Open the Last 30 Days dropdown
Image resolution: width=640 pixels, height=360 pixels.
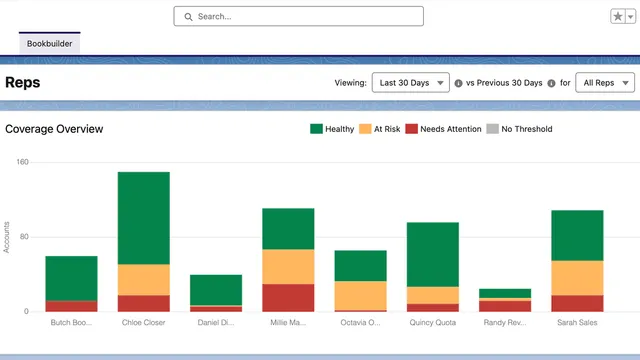click(x=411, y=83)
